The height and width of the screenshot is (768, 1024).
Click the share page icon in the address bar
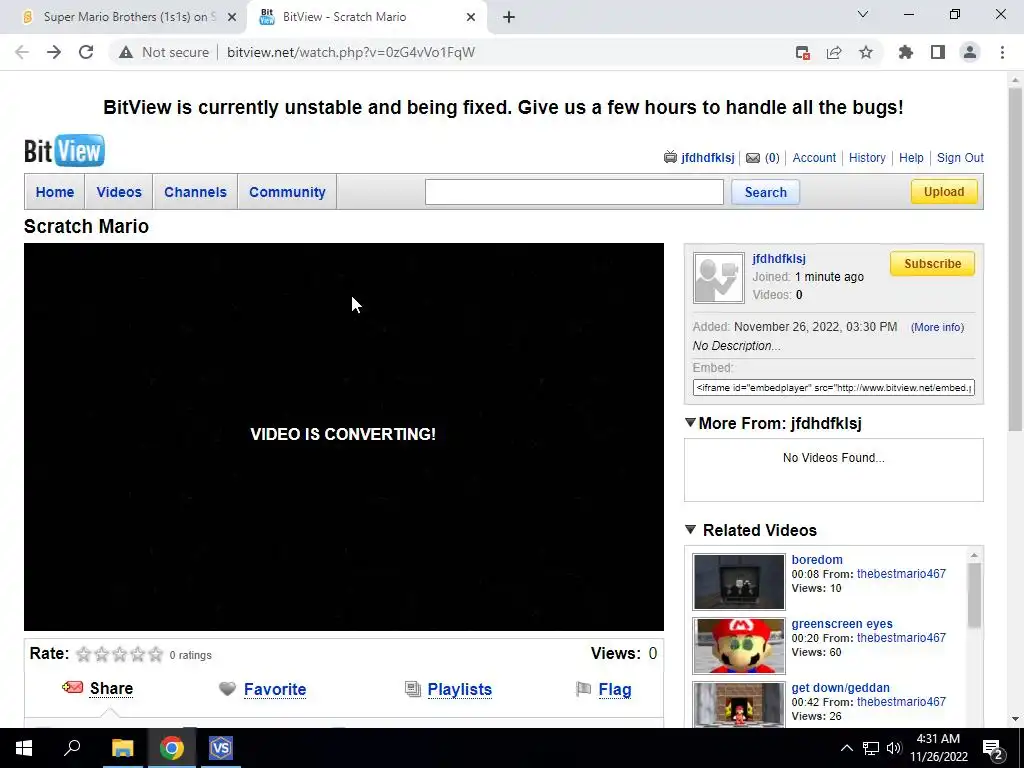834,52
